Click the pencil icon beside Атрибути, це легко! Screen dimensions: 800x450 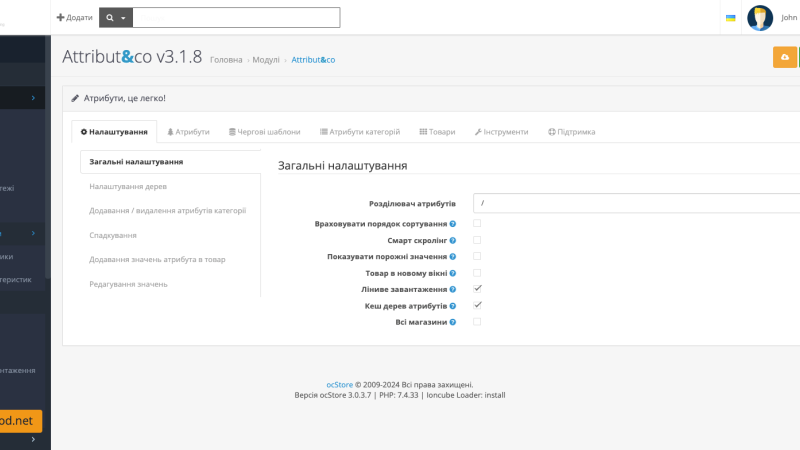point(75,98)
